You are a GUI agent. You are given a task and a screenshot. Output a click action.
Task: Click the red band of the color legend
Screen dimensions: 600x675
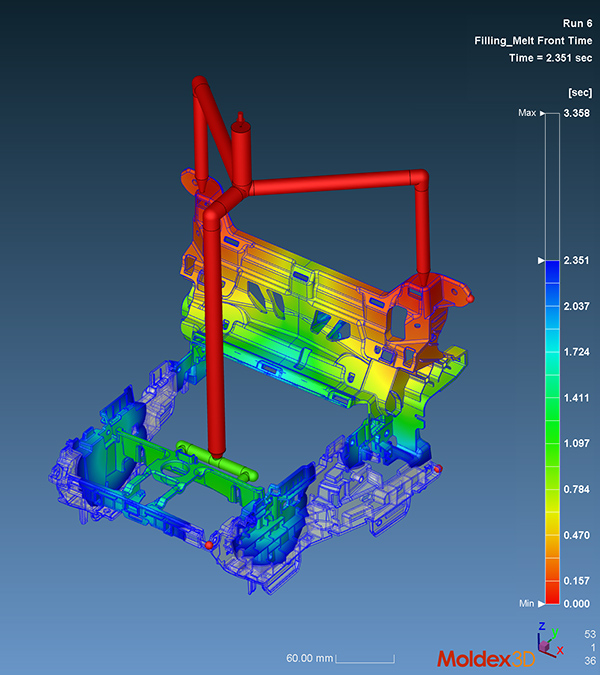(552, 592)
